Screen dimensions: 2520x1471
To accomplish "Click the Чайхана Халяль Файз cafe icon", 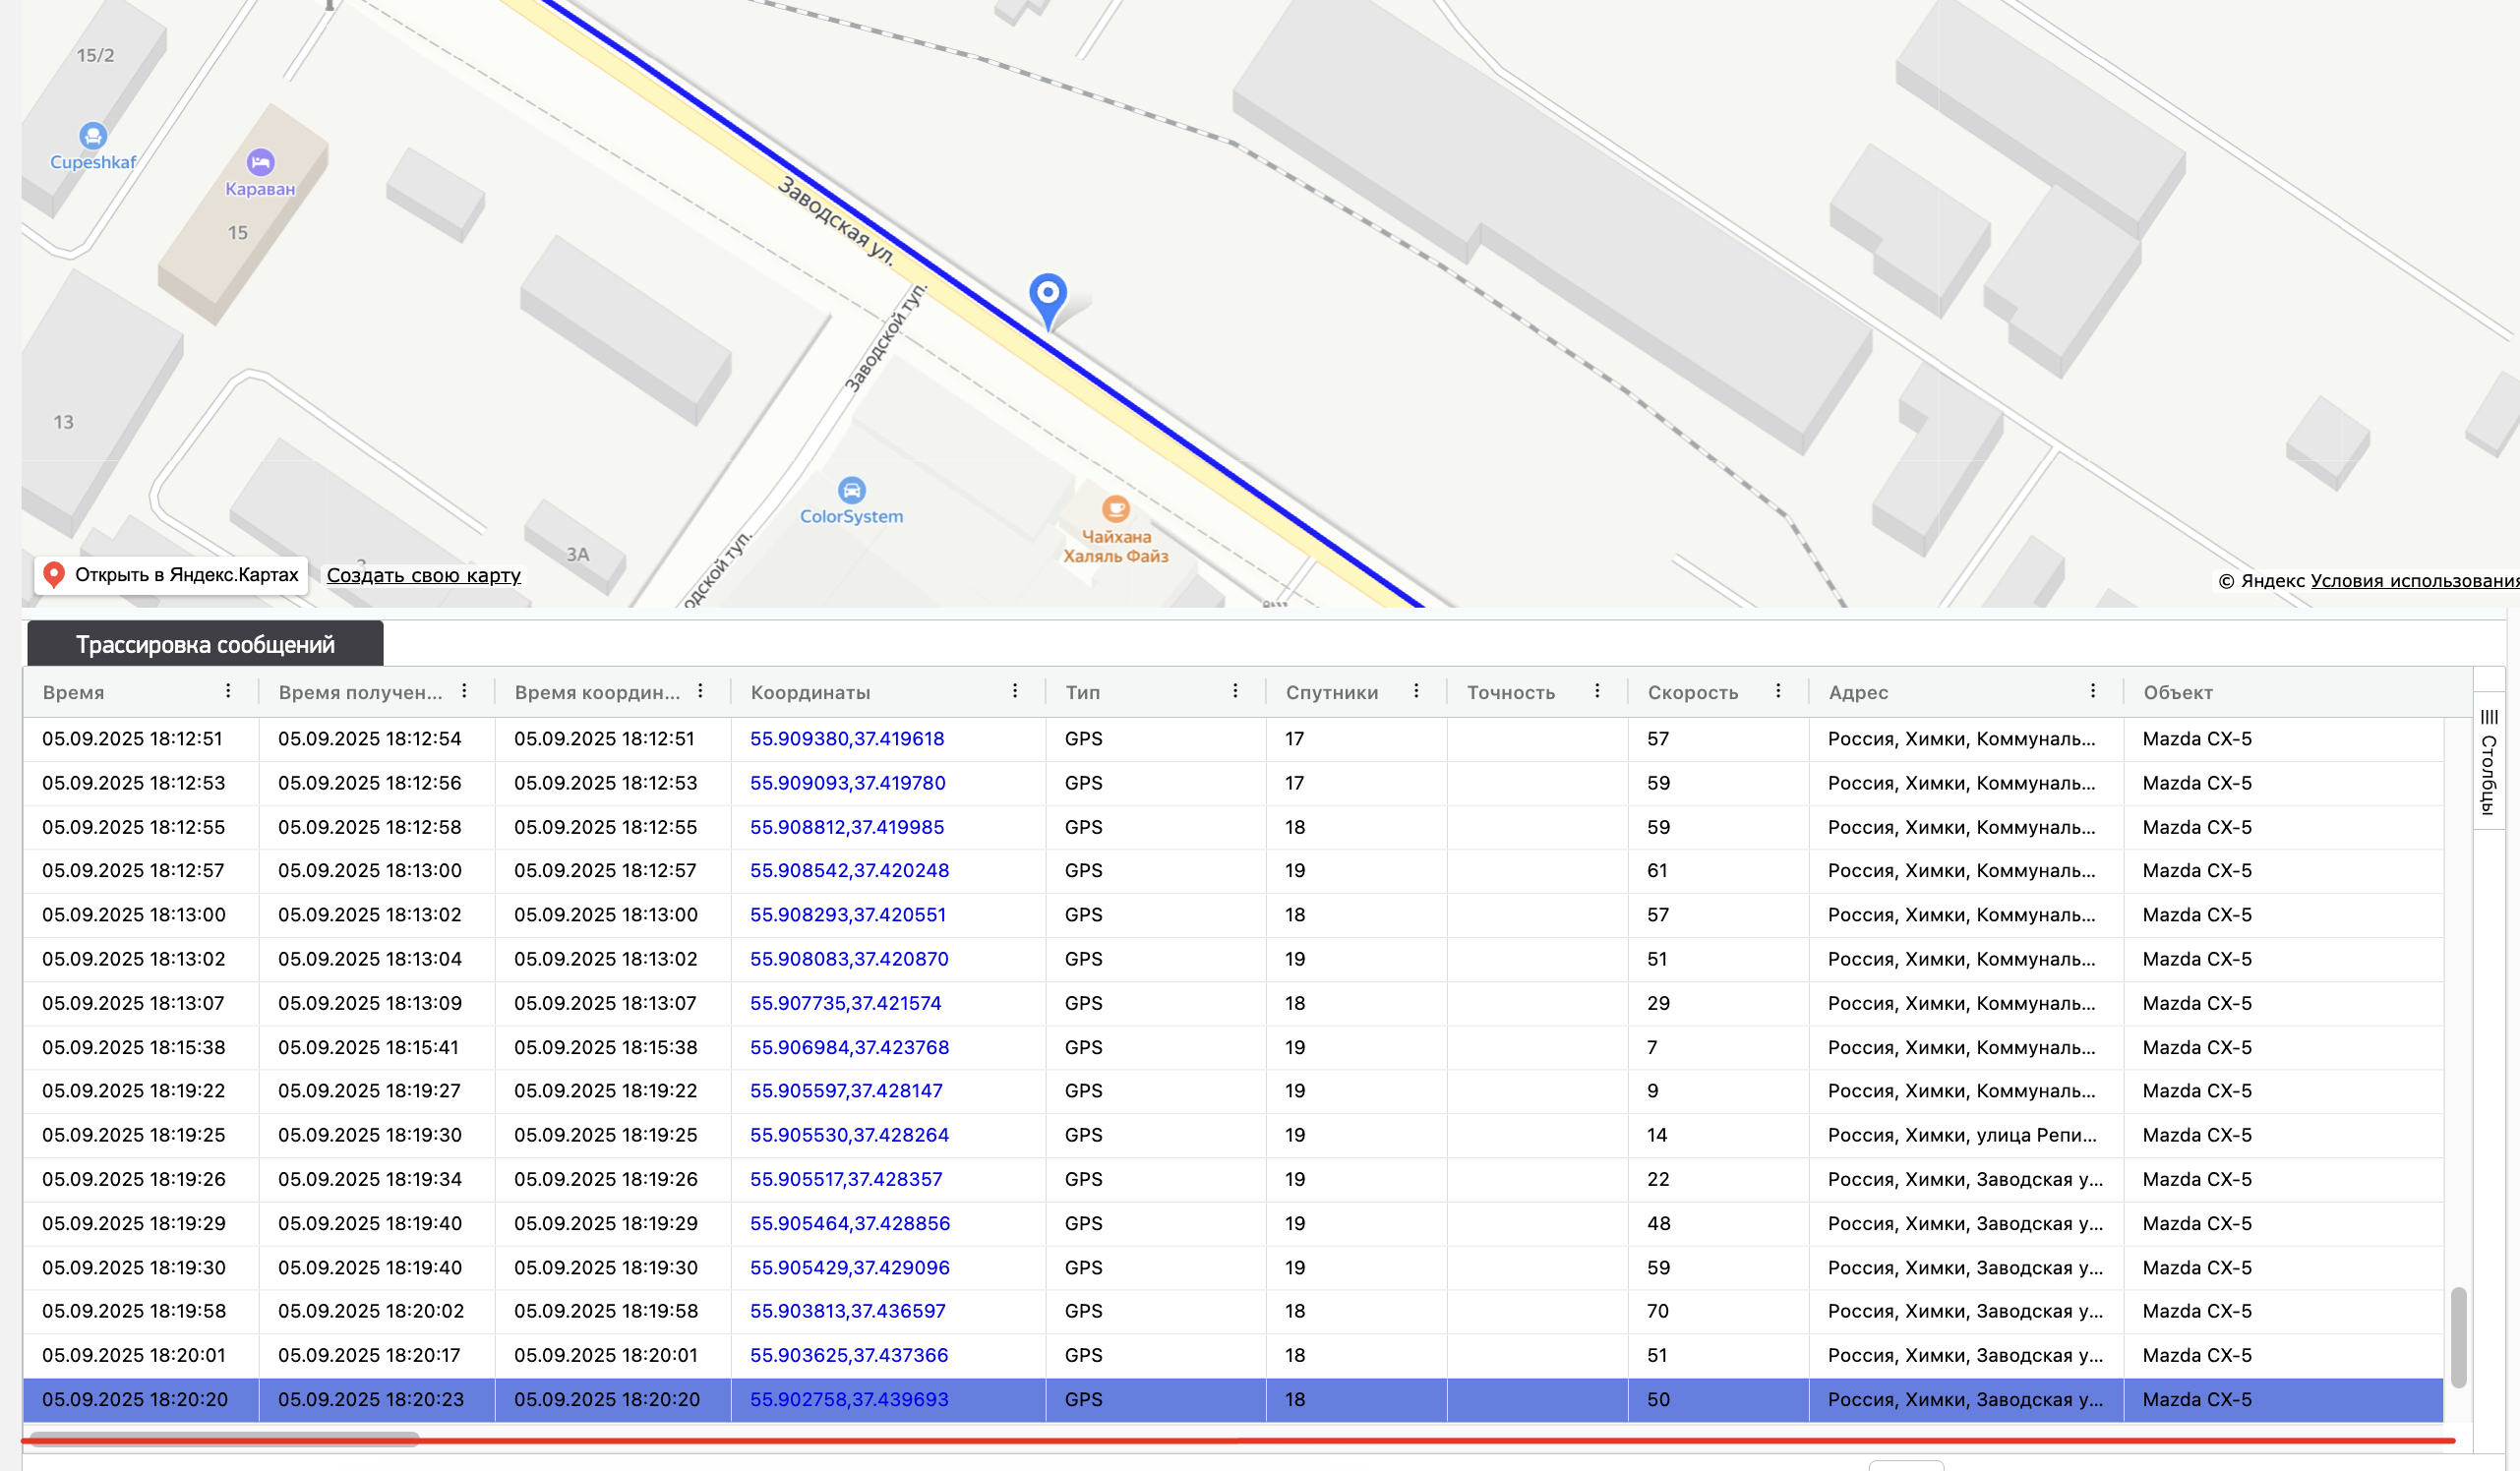I will [1115, 509].
